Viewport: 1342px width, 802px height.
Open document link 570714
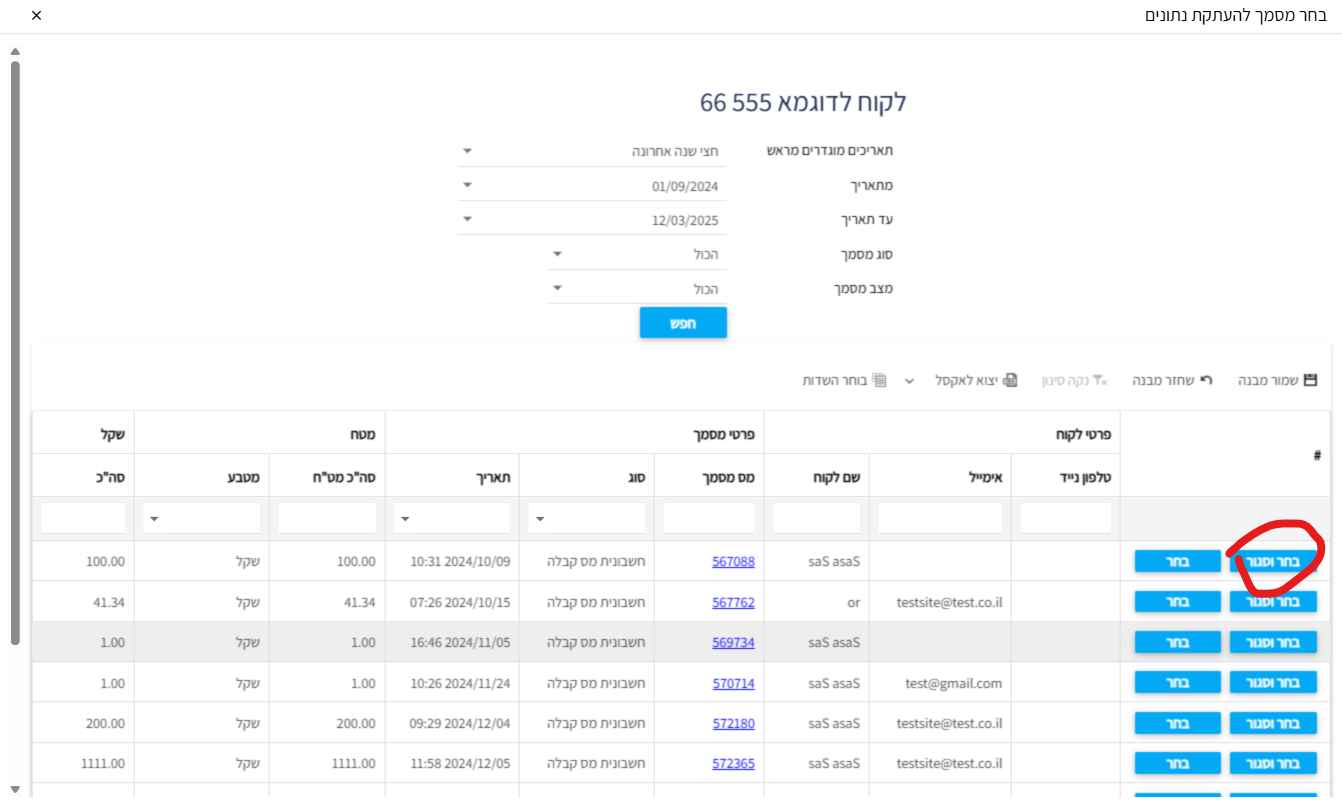coord(733,683)
